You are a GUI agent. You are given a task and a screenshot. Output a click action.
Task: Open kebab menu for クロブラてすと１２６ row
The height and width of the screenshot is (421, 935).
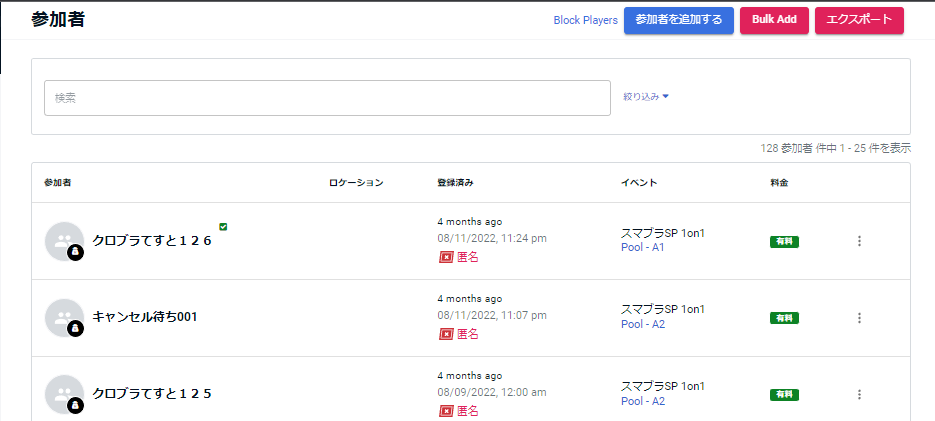pos(859,241)
